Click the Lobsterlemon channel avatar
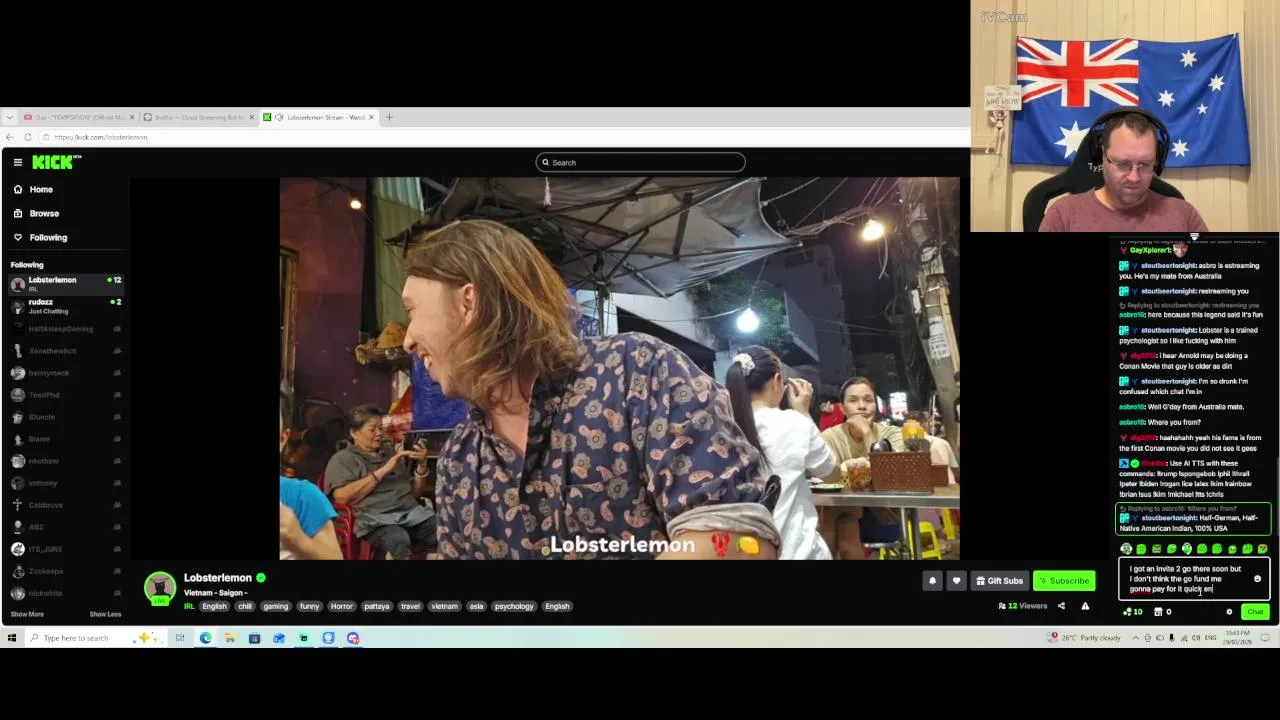1280x720 pixels. coord(160,588)
